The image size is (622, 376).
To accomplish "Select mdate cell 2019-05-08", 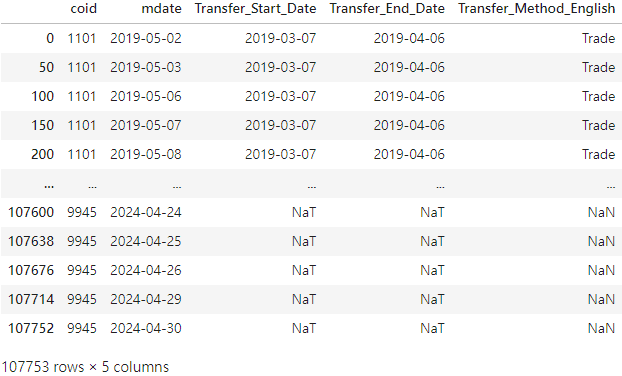I will tap(146, 154).
